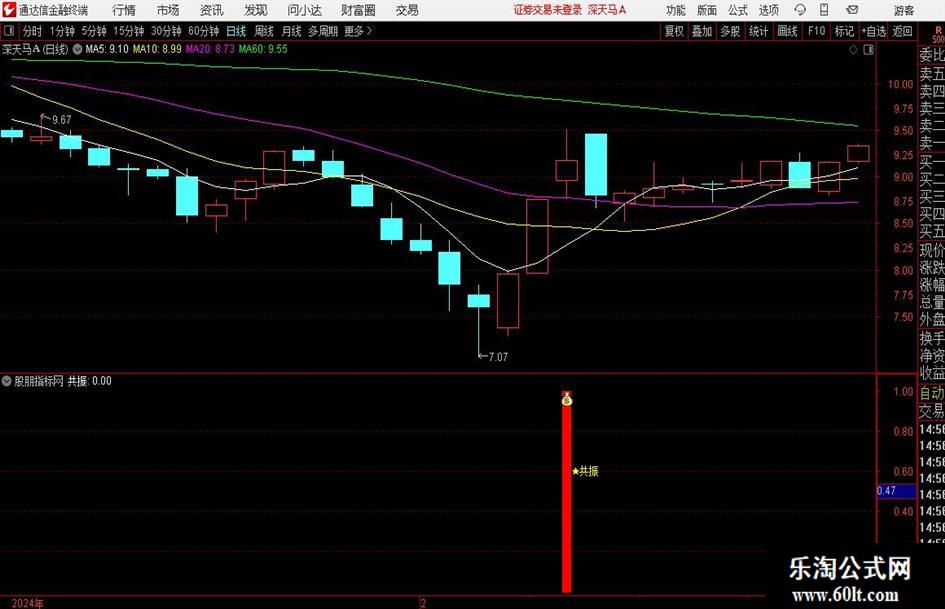Expand the 股朋指标网 indicator dropdown
Viewport: 945px width, 609px height.
click(7, 381)
